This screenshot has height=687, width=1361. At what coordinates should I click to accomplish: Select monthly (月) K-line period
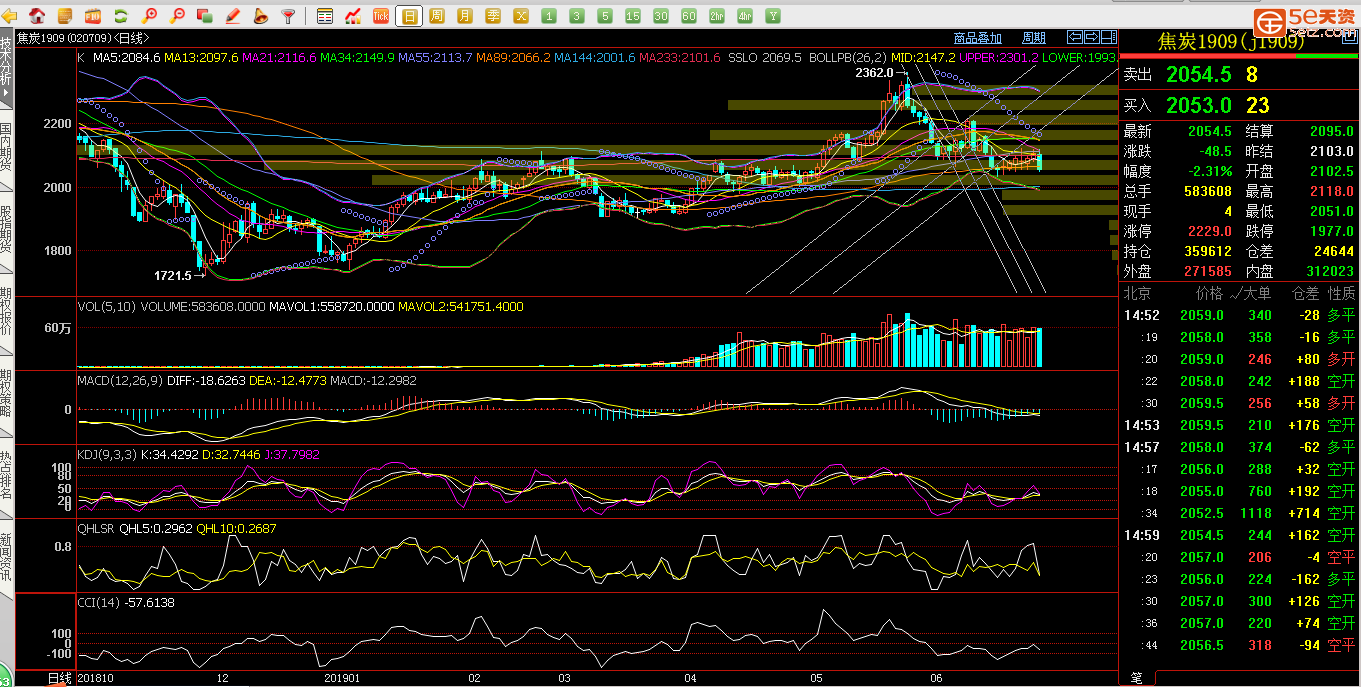point(465,15)
